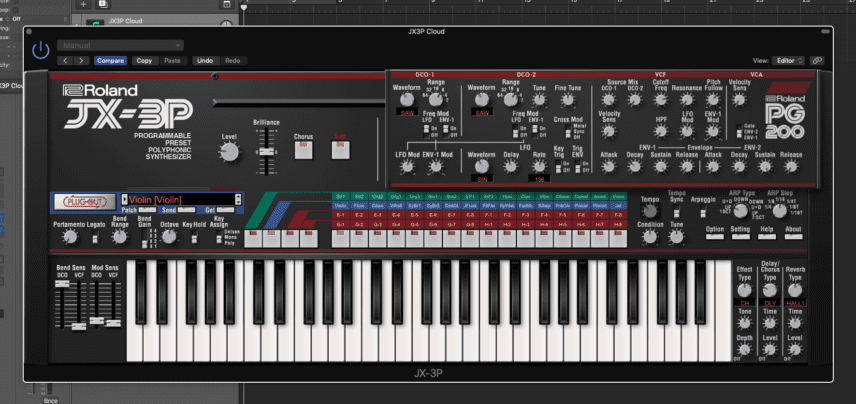Click the LFO Delay knob

pyautogui.click(x=510, y=167)
